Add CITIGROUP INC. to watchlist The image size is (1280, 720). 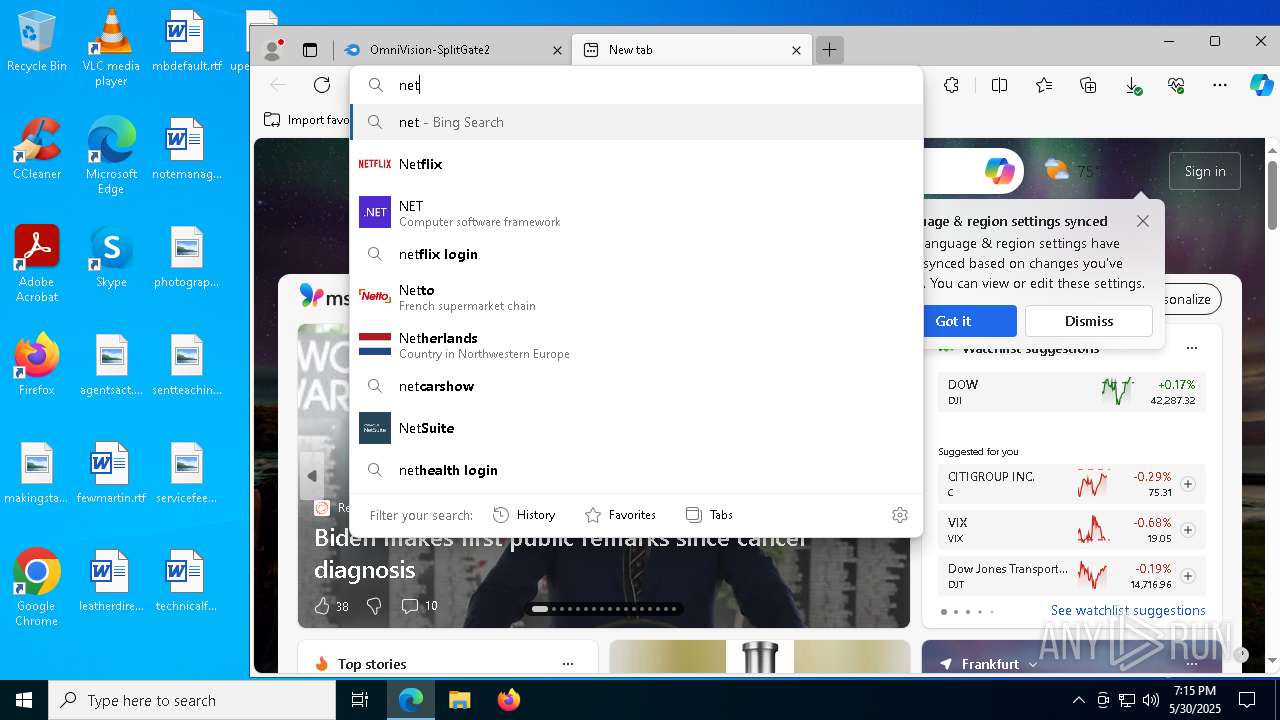tap(1188, 484)
